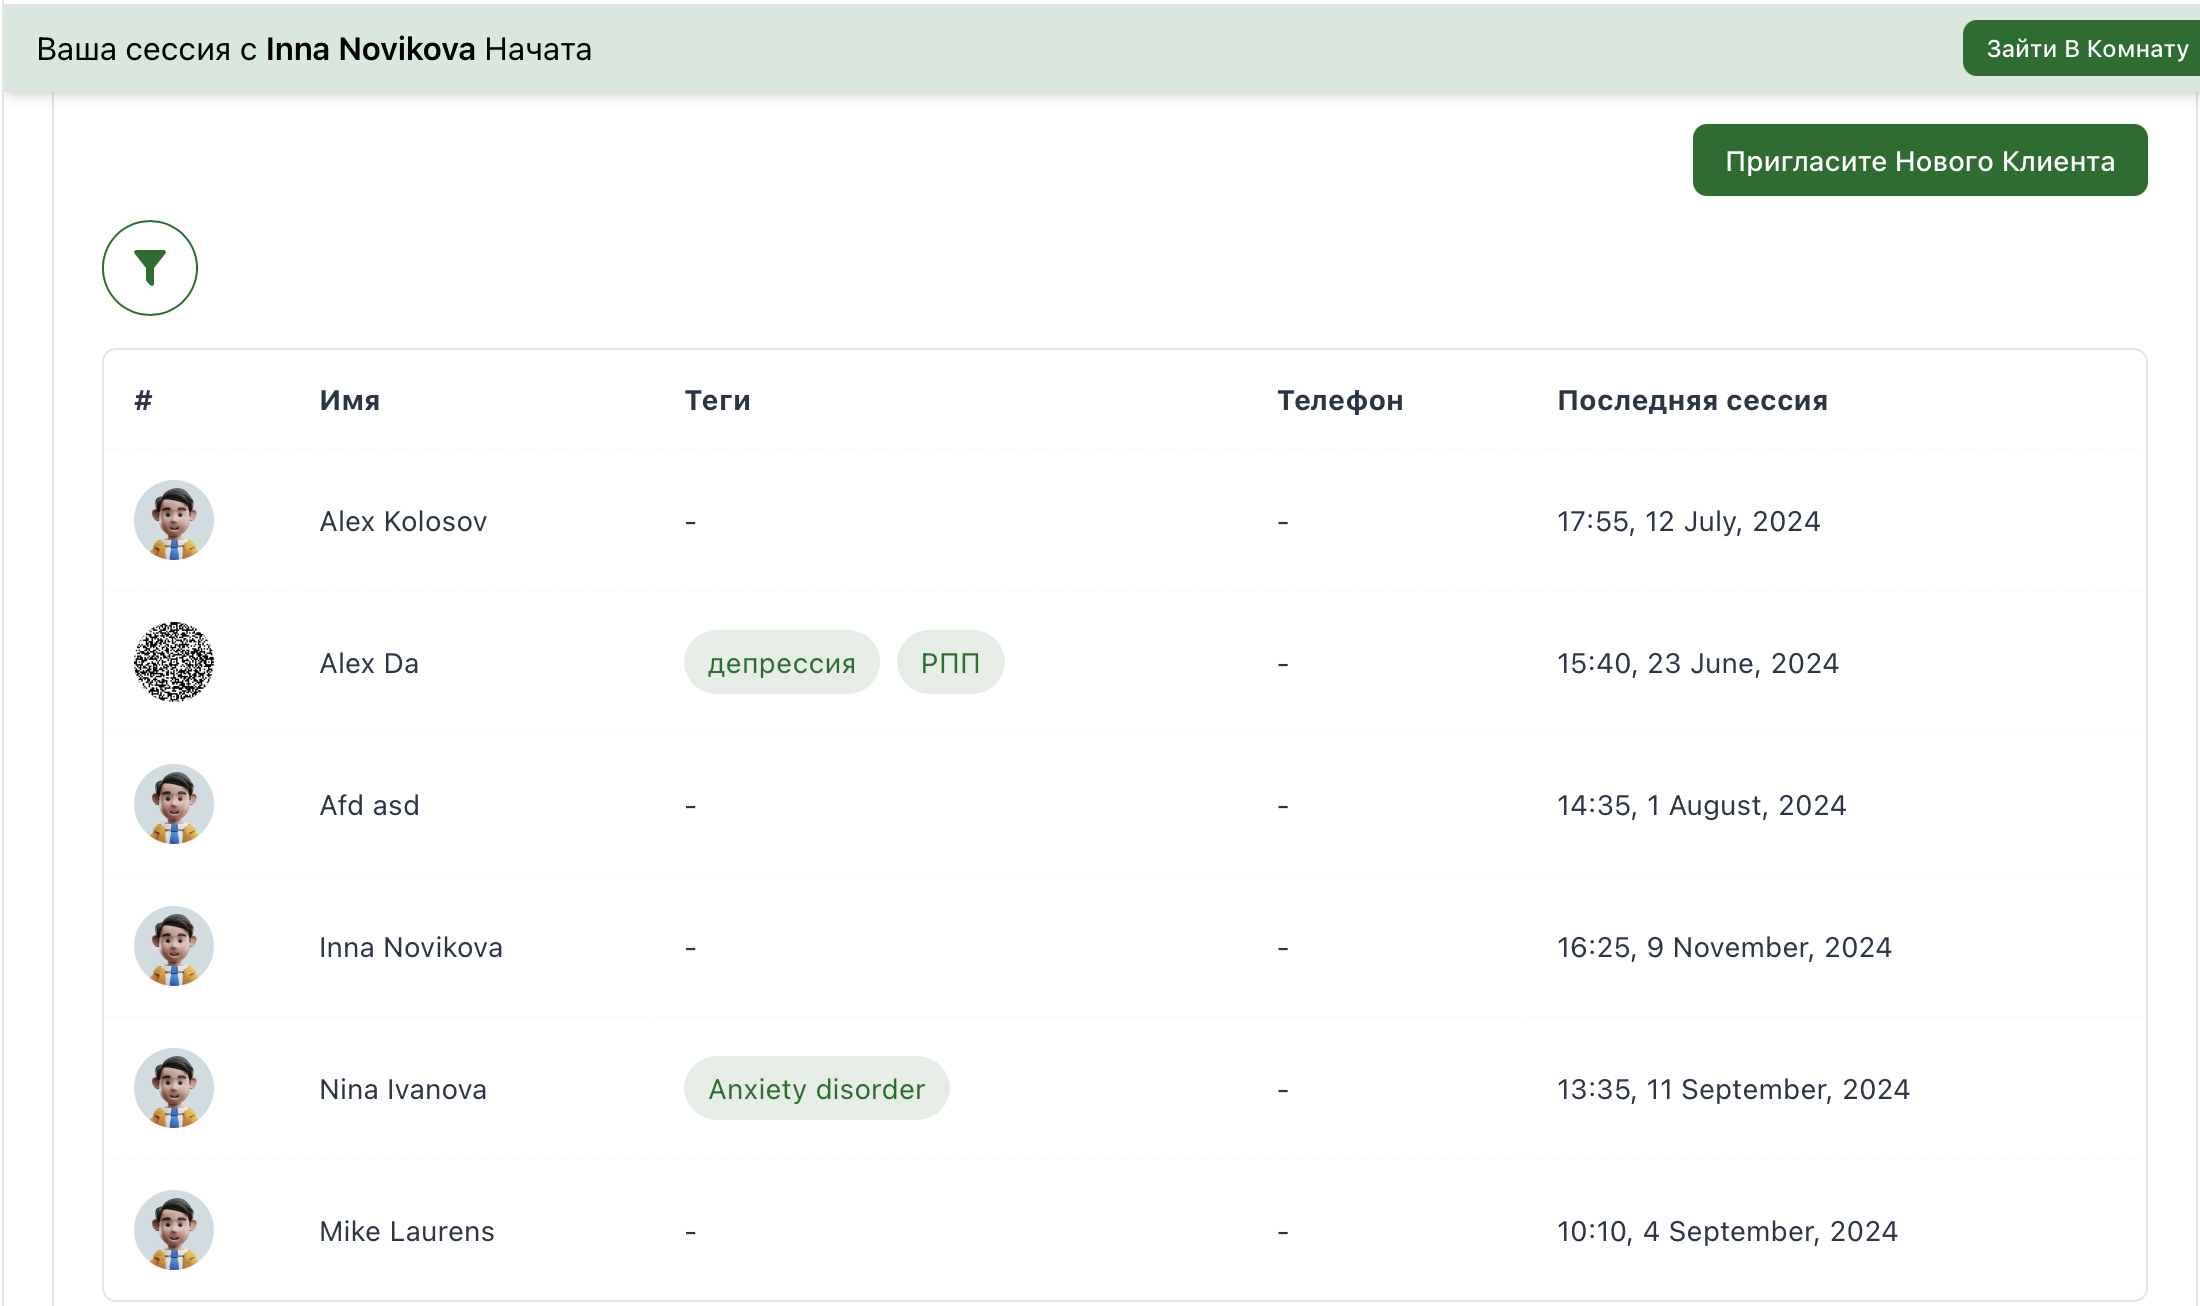This screenshot has width=2200, height=1306.
Task: Click Afd asd's avatar image
Action: click(174, 804)
